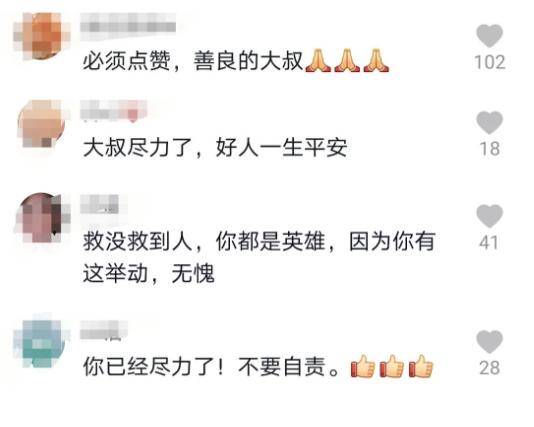The height and width of the screenshot is (427, 534).
Task: Select the blurred username with the red badge
Action: pyautogui.click(x=114, y=111)
